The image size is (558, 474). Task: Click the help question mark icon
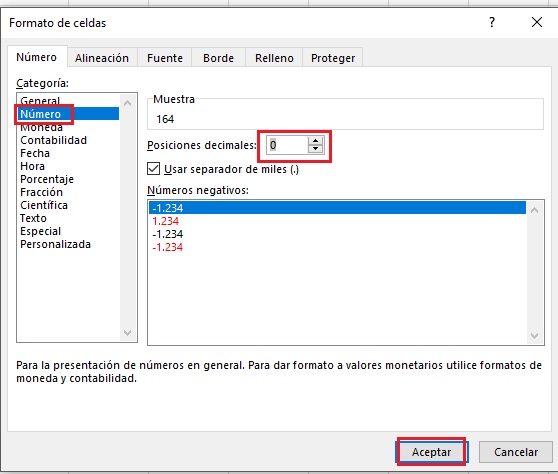[492, 22]
